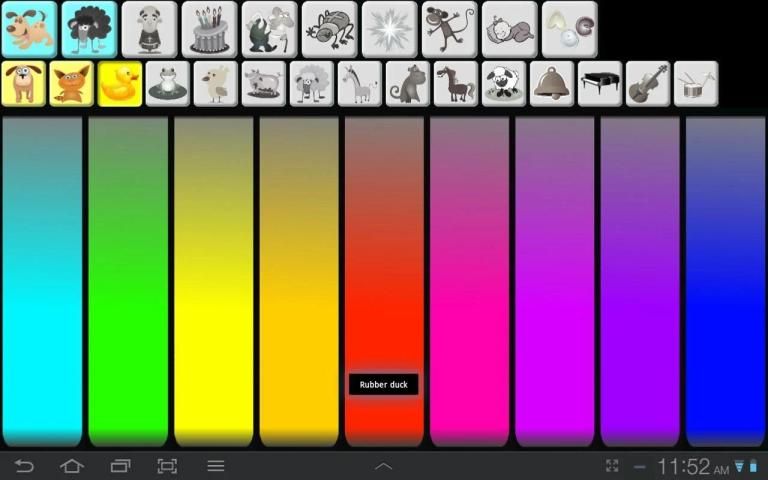Expand the bottom bar up-chevron

[x=384, y=466]
